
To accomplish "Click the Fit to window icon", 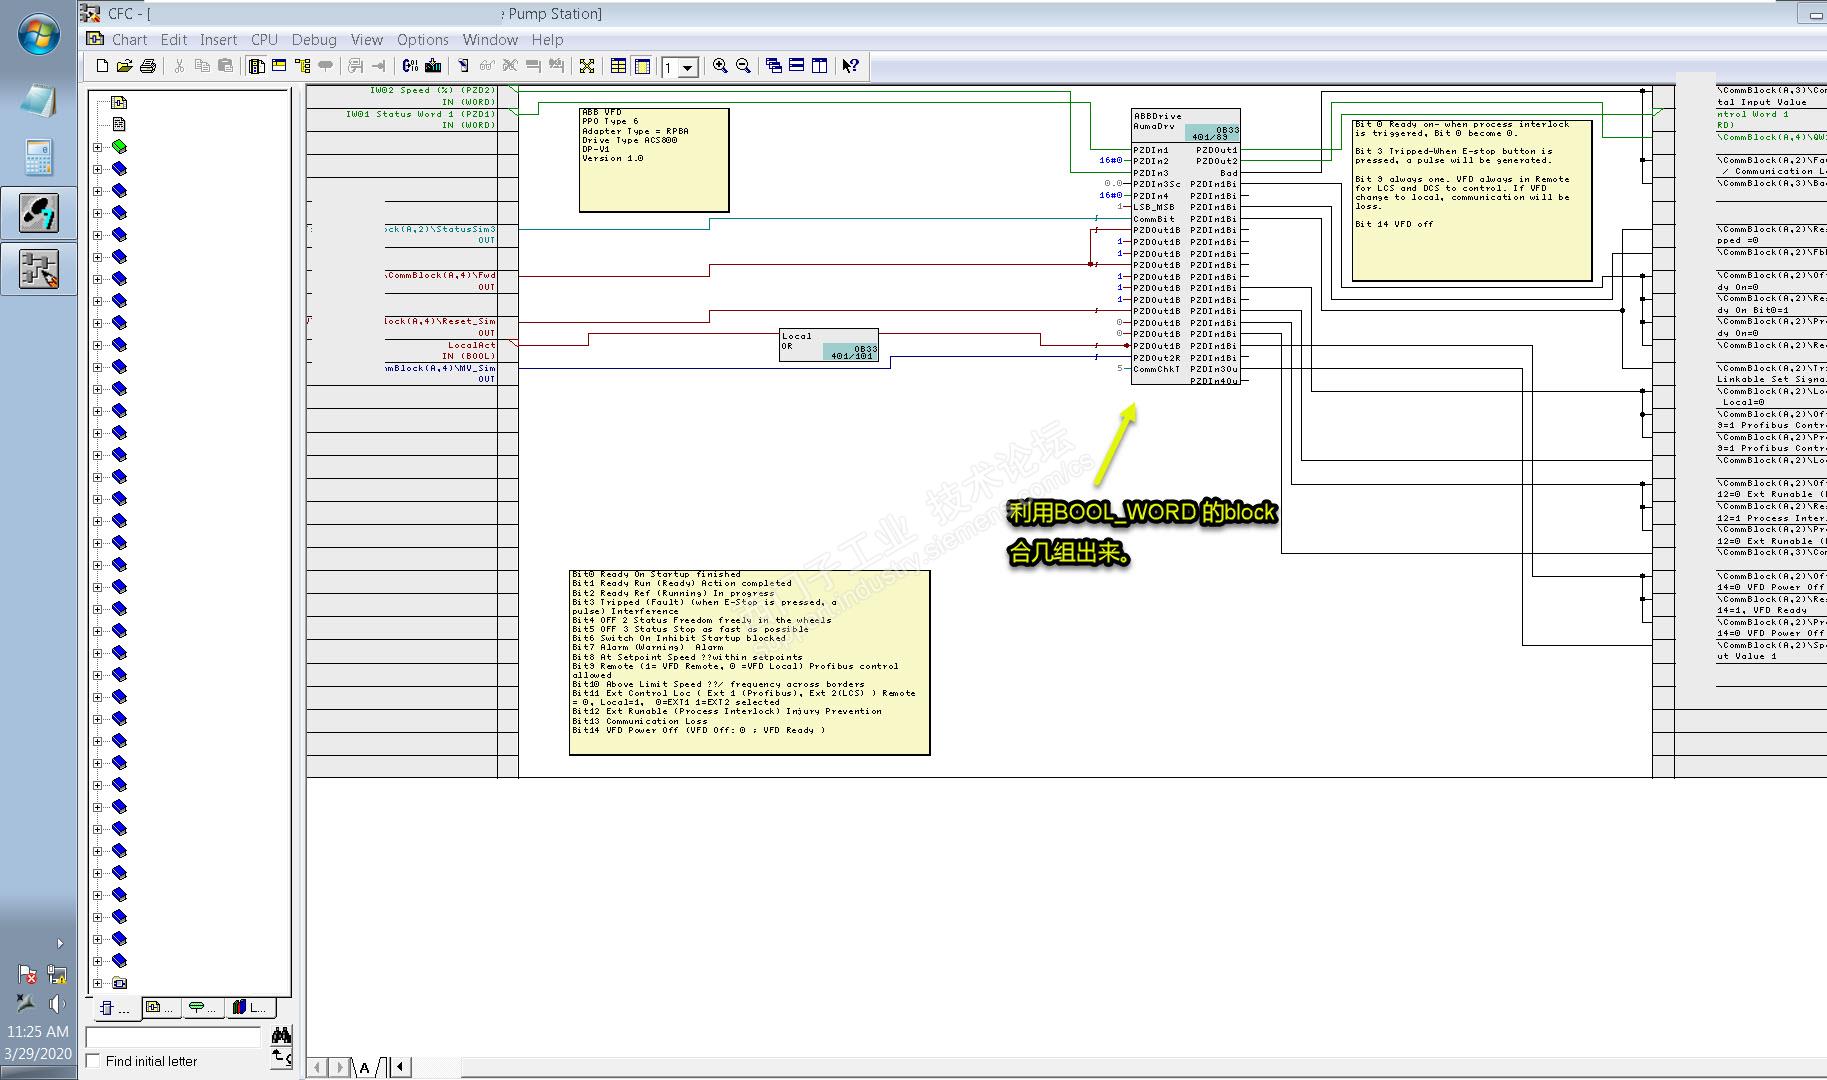I will (587, 66).
